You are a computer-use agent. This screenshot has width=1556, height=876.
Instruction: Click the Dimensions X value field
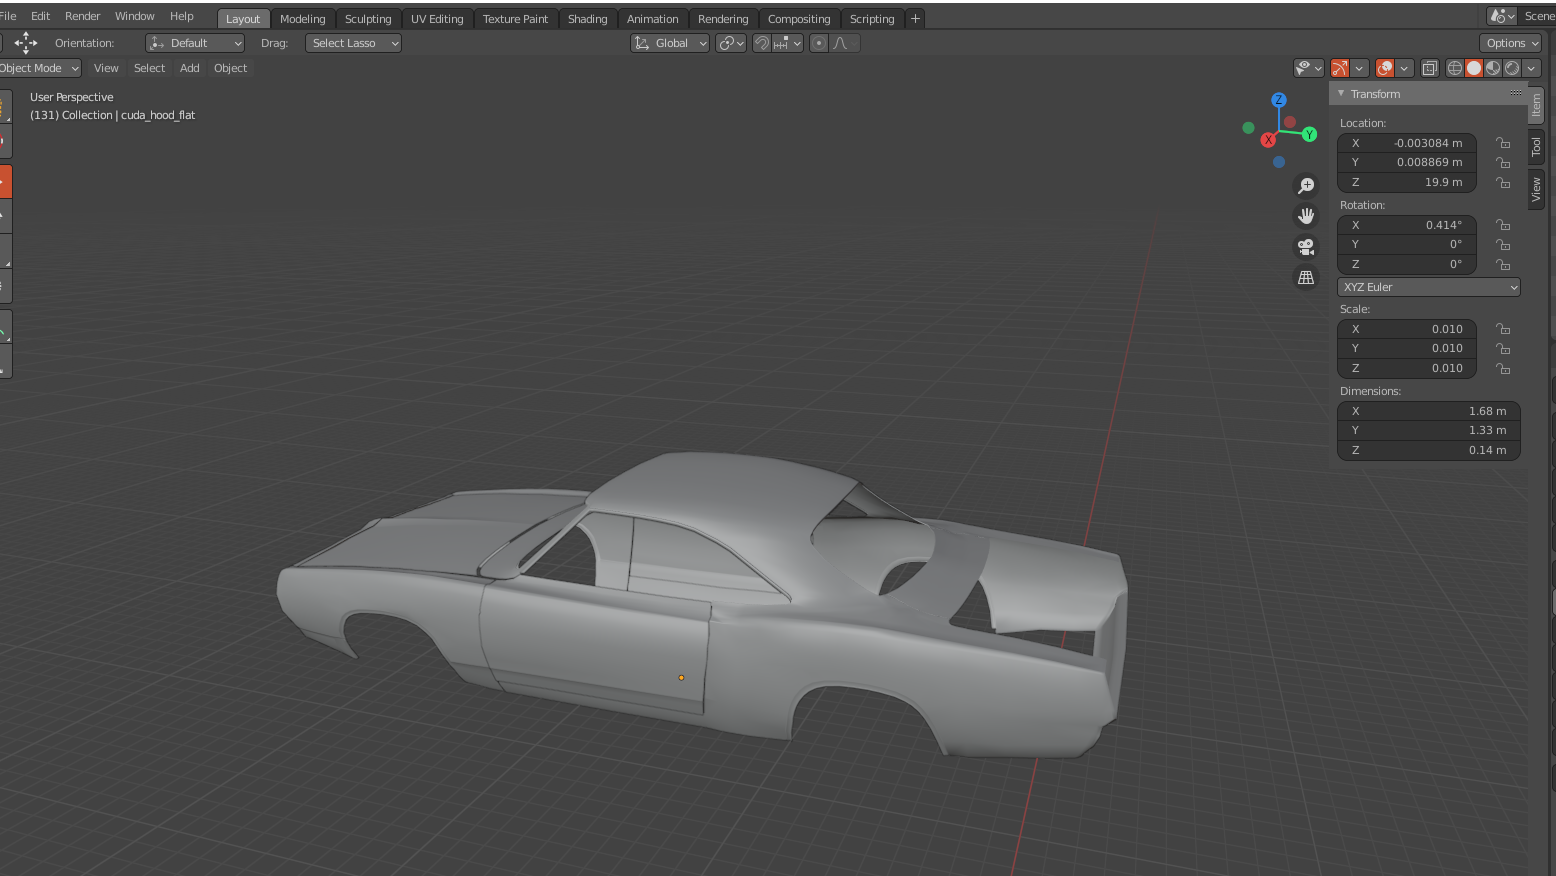(1428, 411)
